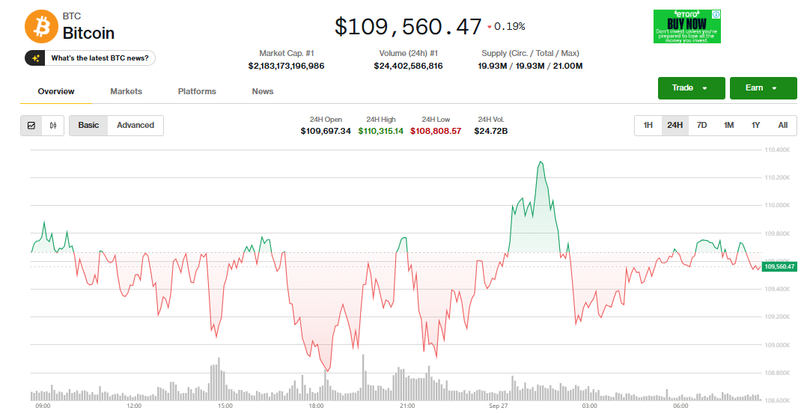Switch to Advanced chart mode
The image size is (810, 413).
point(135,125)
